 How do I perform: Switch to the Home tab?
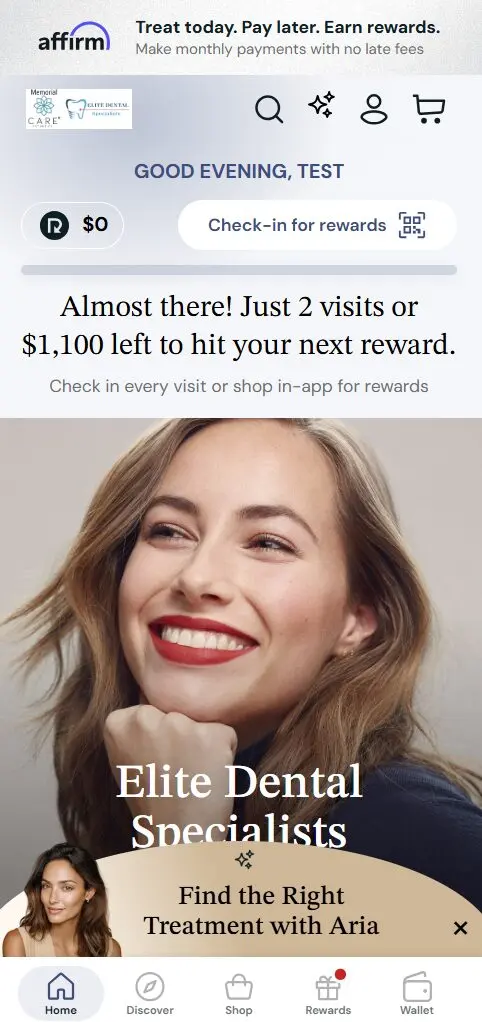point(61,993)
